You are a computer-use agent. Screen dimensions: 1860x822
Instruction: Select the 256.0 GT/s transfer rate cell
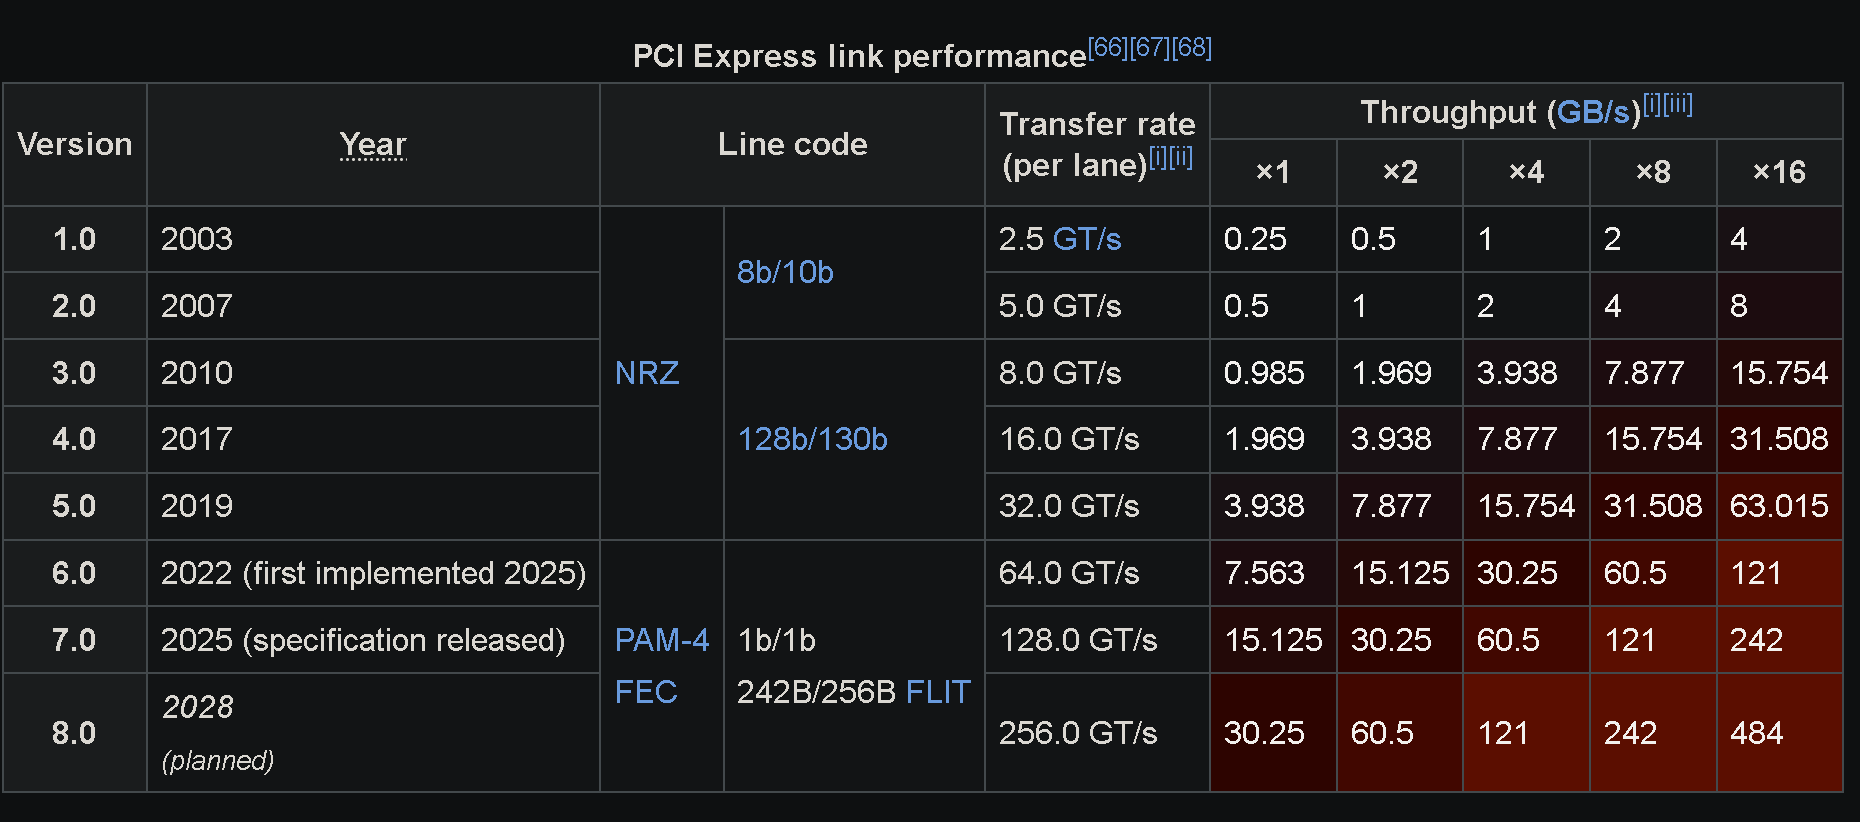tap(1097, 733)
